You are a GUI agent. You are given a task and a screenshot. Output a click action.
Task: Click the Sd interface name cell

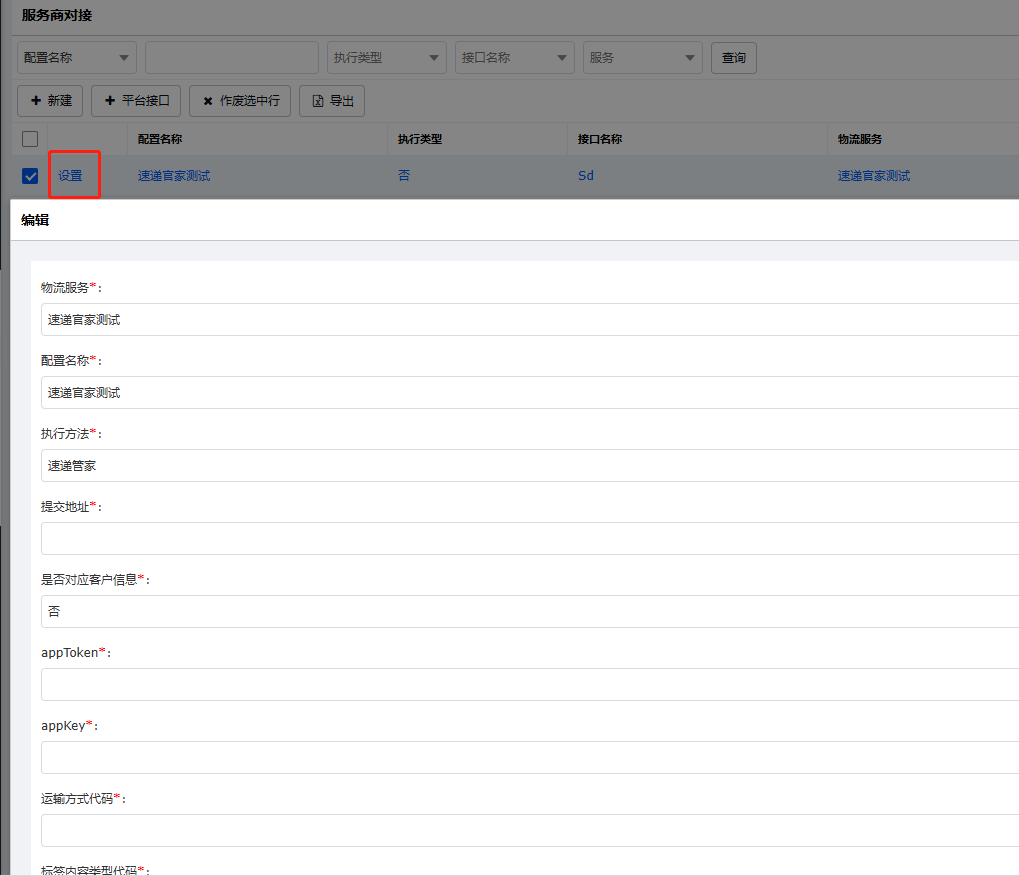click(586, 175)
